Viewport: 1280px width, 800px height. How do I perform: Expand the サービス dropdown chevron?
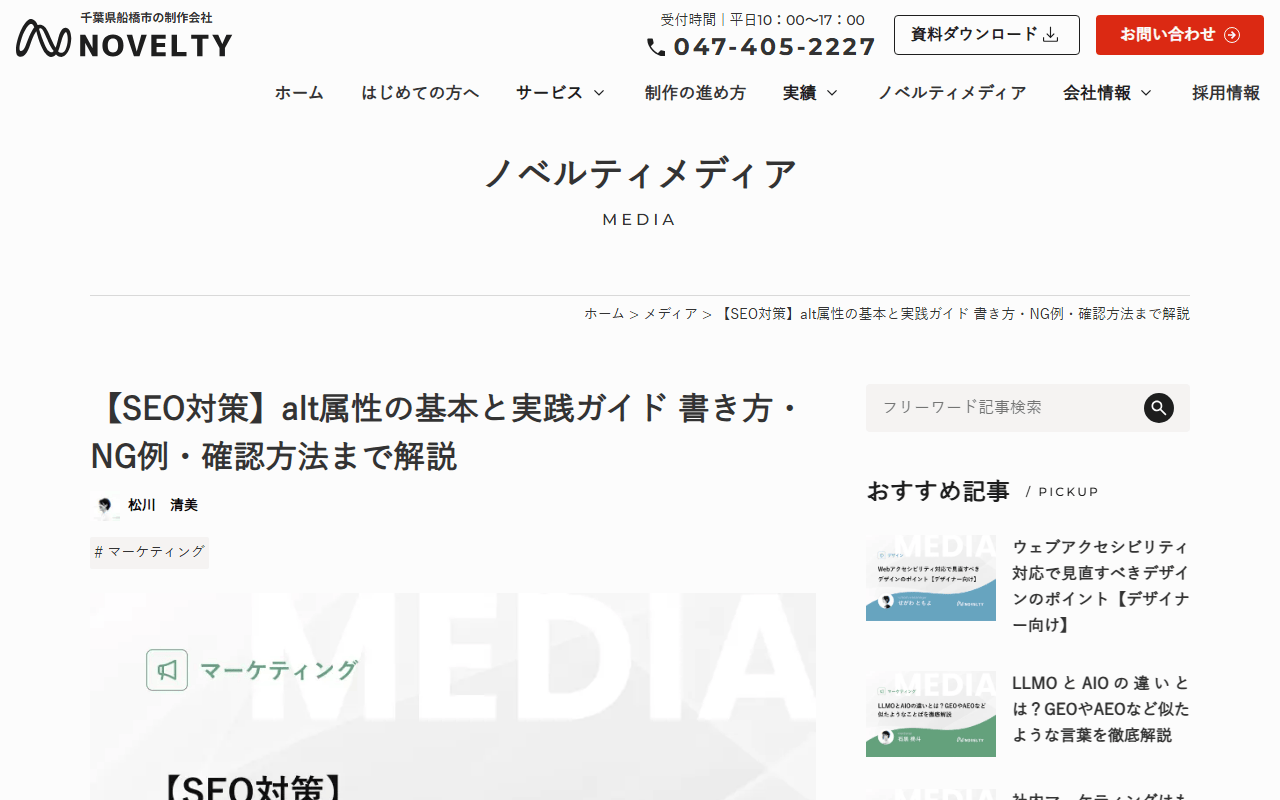coord(599,93)
